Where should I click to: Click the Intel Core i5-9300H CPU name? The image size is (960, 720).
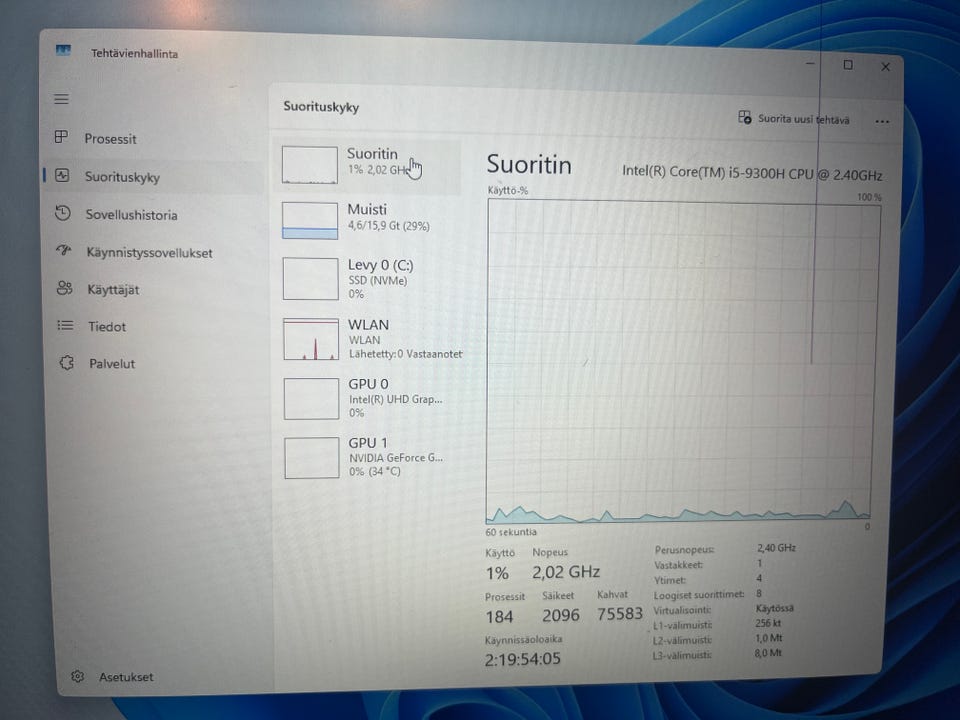[x=752, y=173]
